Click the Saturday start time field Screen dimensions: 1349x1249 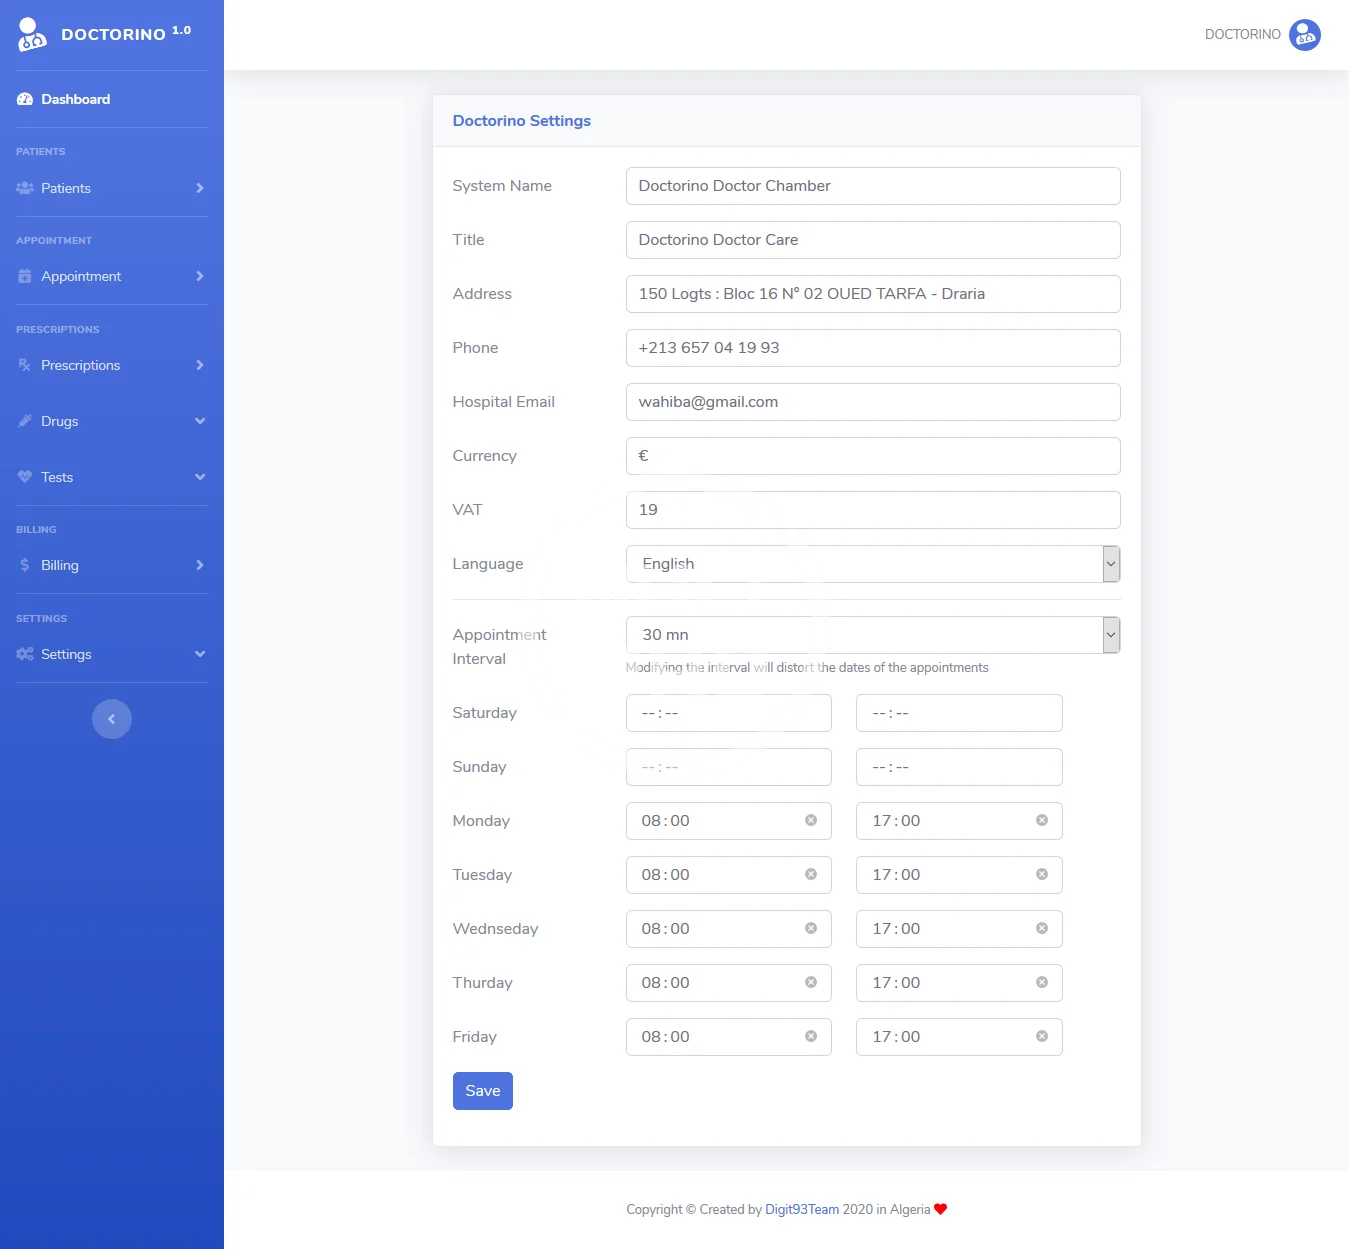click(728, 713)
